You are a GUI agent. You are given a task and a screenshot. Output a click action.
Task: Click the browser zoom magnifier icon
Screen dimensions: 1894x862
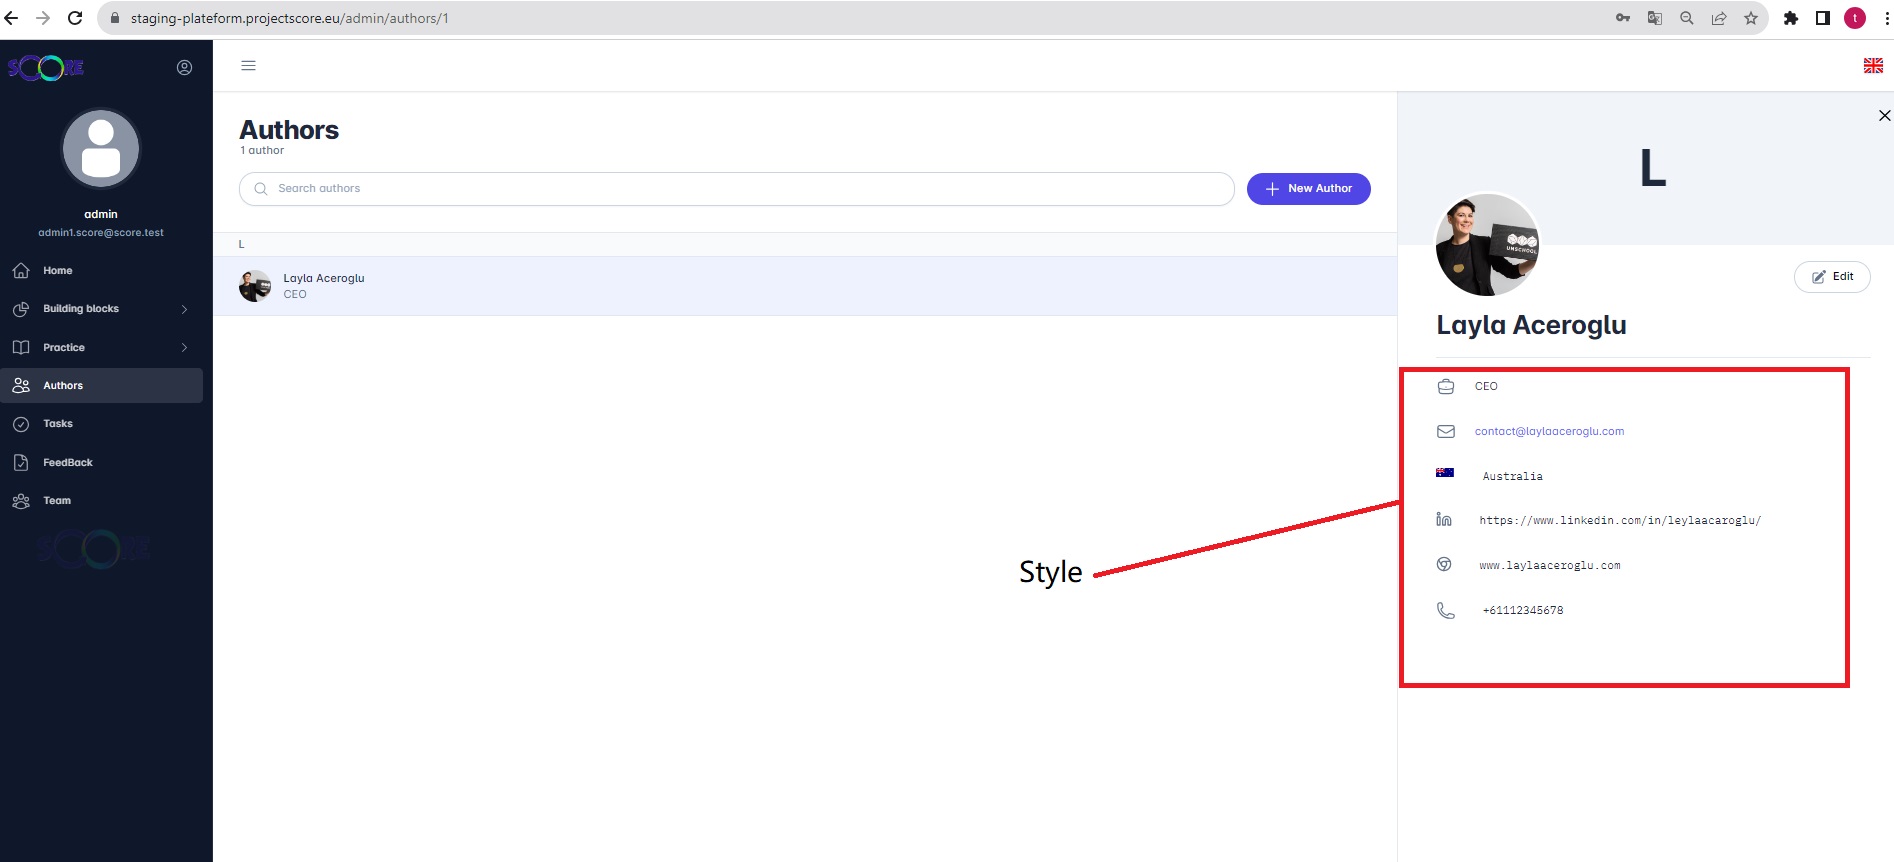pyautogui.click(x=1687, y=18)
